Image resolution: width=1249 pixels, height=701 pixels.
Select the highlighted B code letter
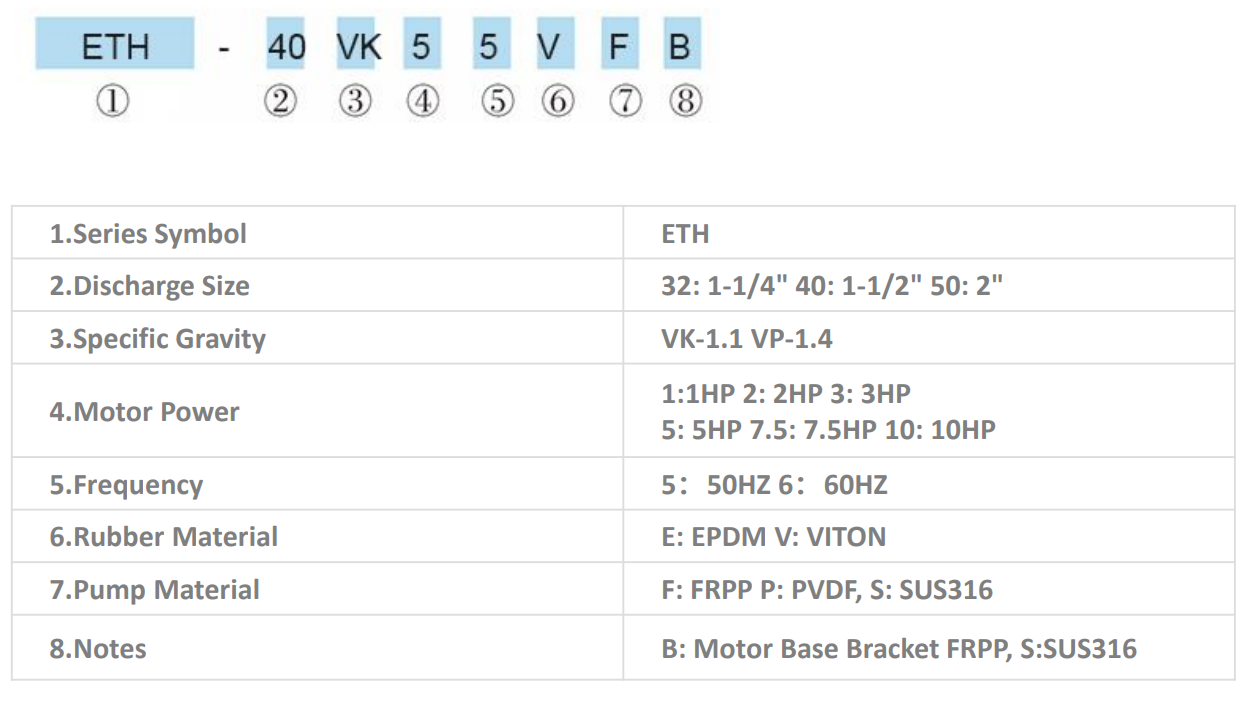click(679, 47)
